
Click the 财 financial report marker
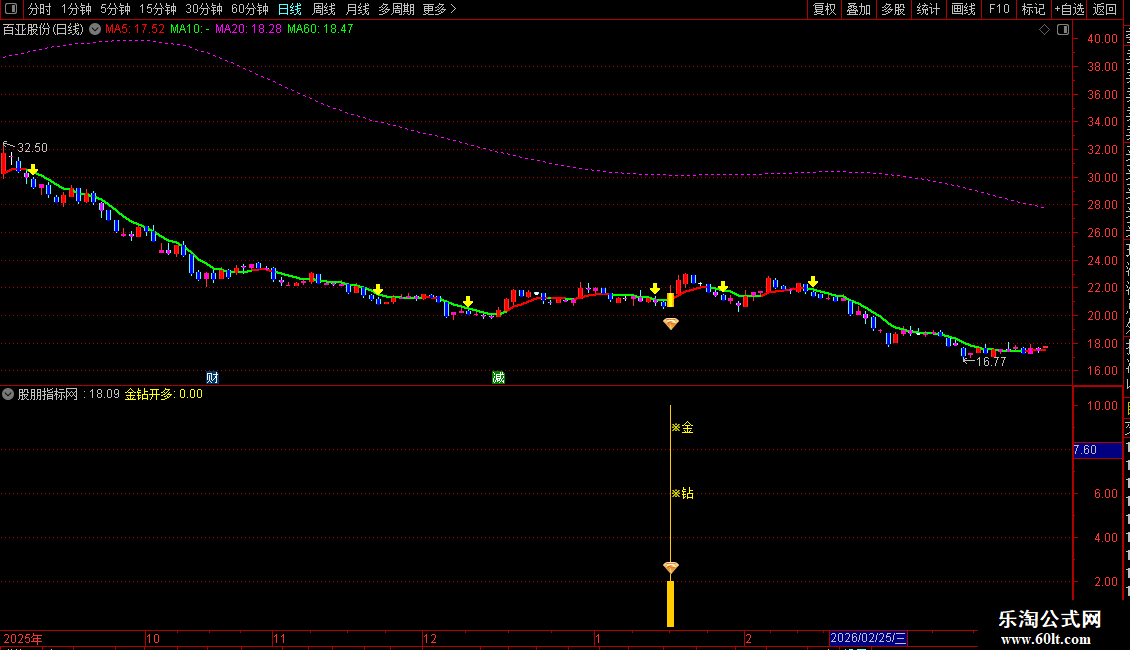click(x=212, y=378)
